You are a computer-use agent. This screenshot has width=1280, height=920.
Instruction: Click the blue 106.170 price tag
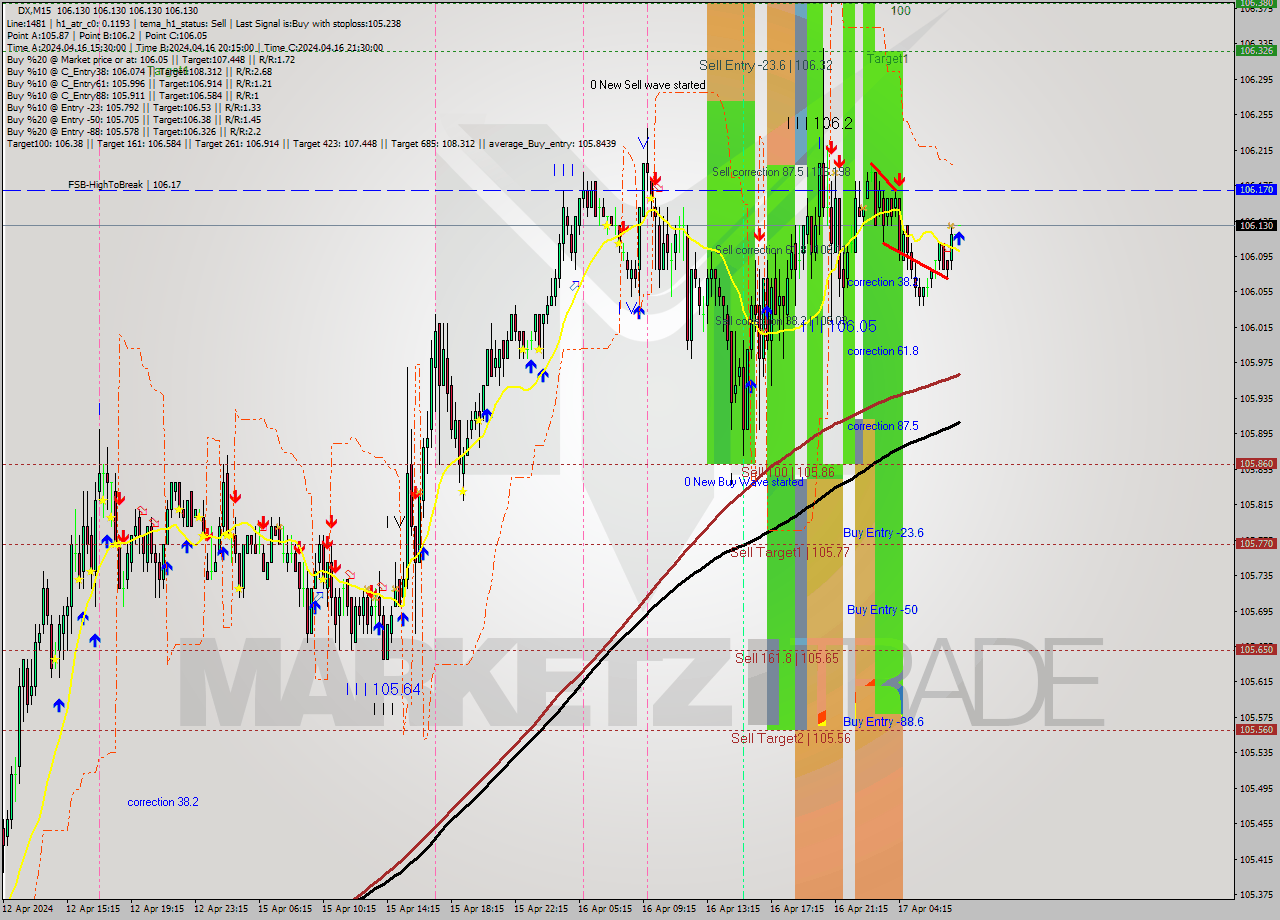click(1256, 189)
